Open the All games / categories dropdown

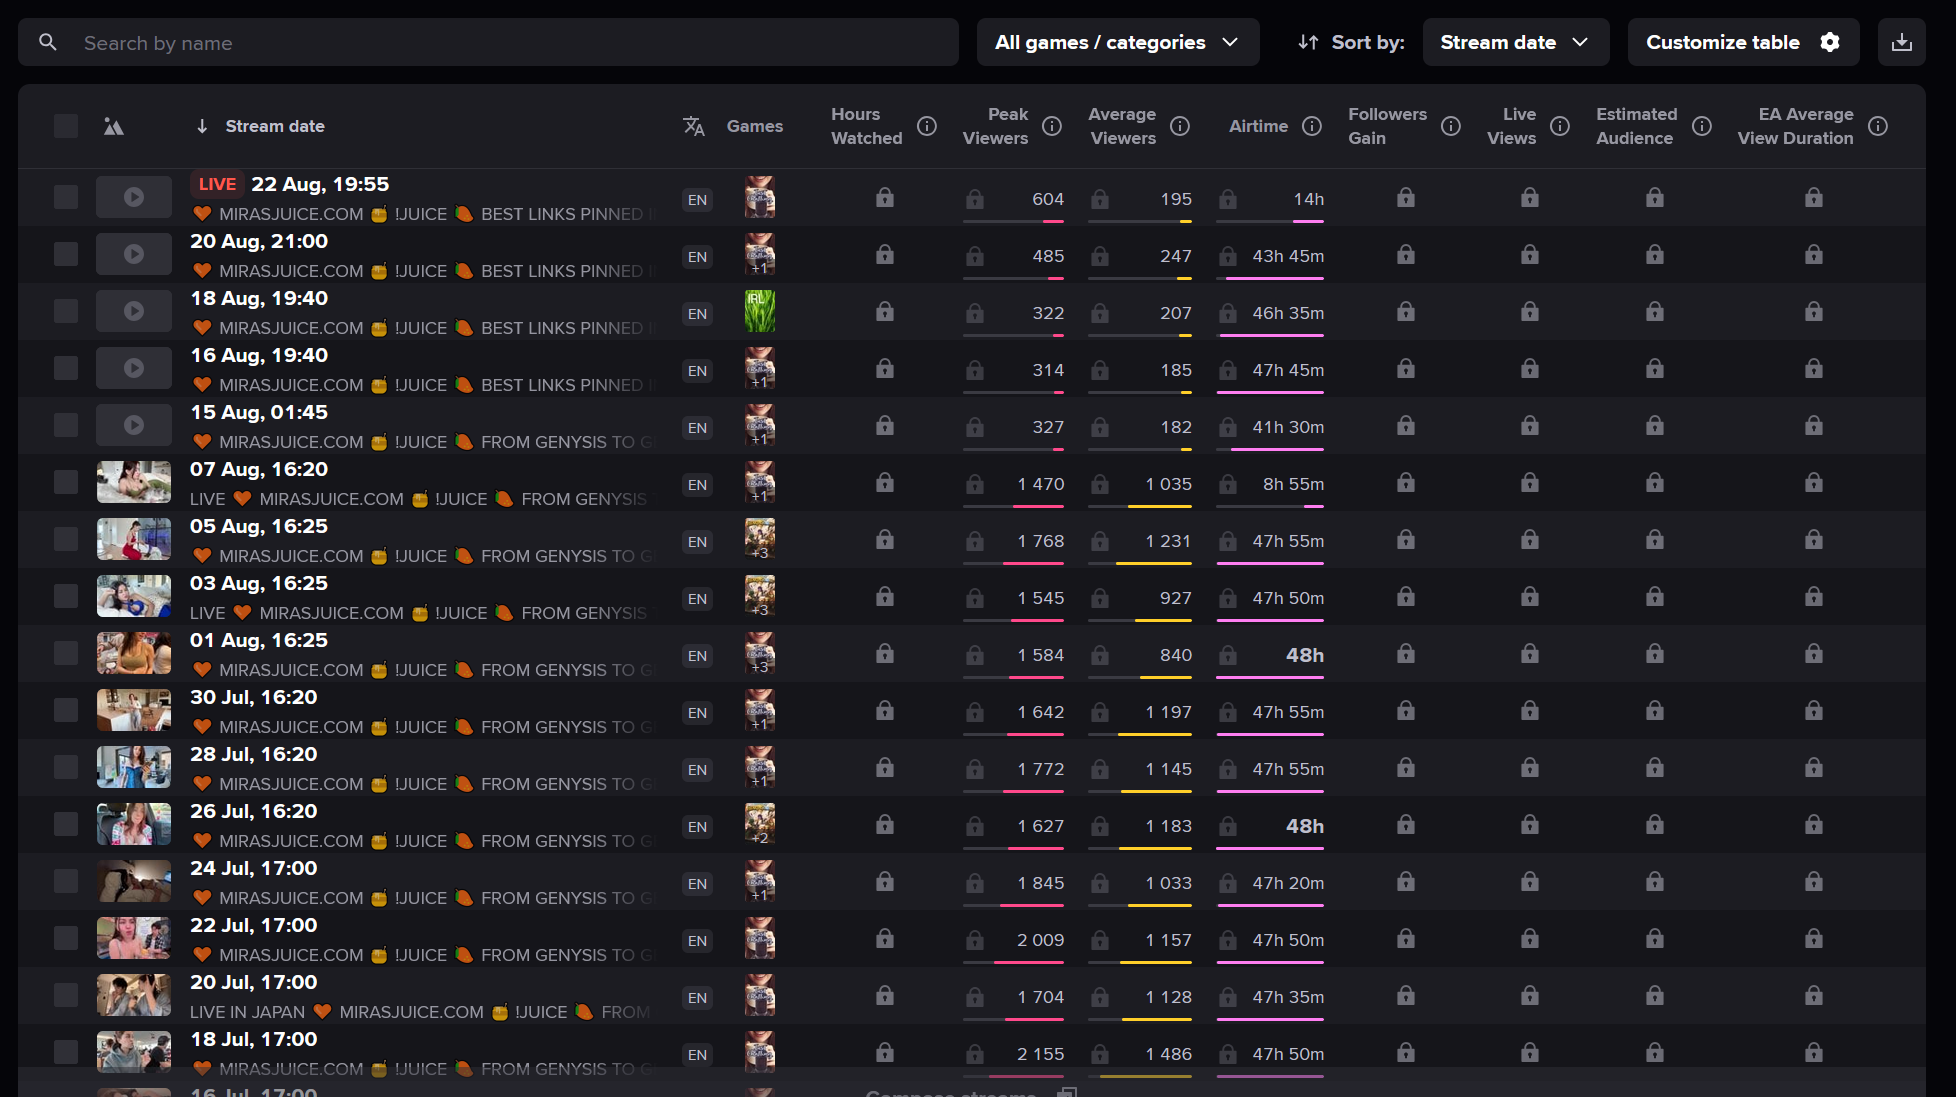1117,42
